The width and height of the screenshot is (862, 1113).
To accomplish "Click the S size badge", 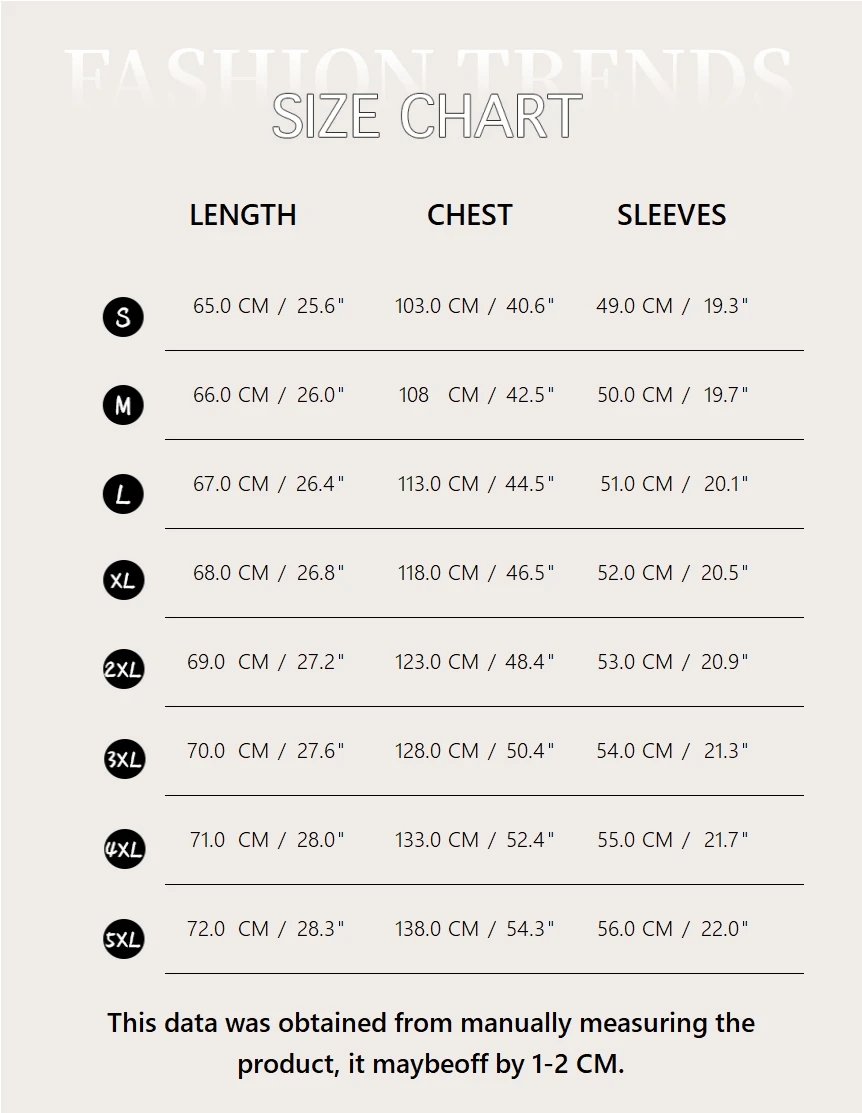I will pyautogui.click(x=123, y=317).
